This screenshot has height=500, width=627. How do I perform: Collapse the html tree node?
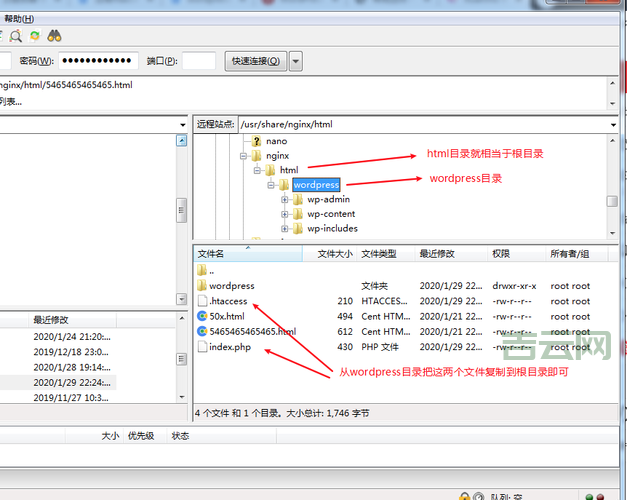click(258, 171)
